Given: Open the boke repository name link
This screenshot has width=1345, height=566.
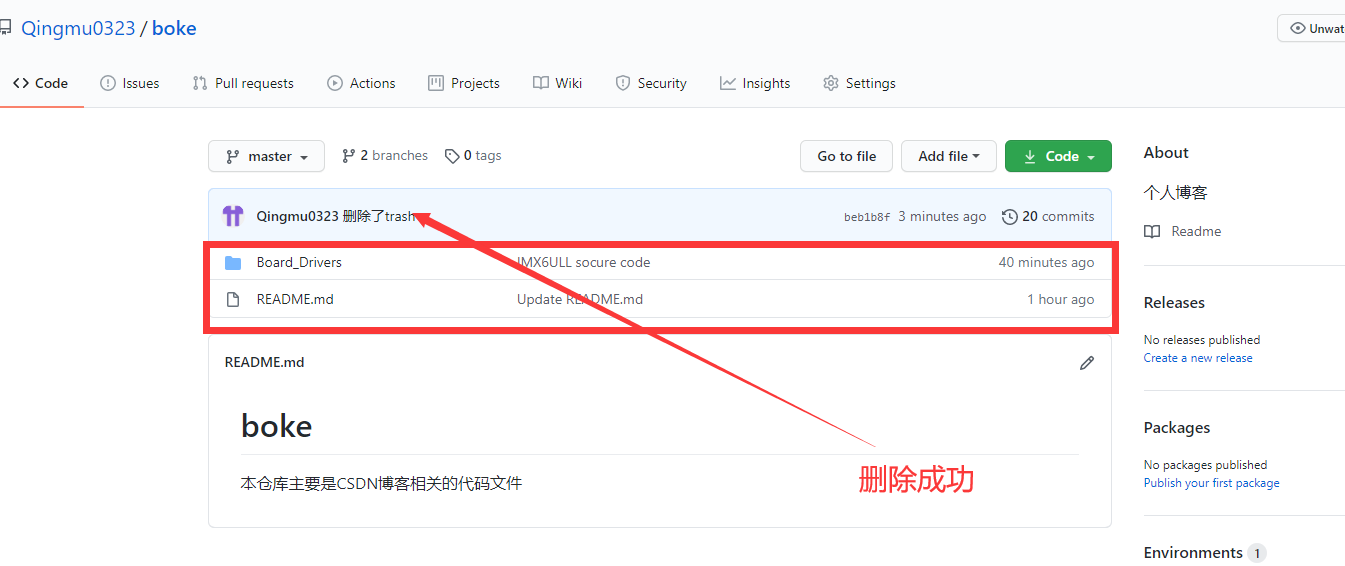Looking at the screenshot, I should click(174, 28).
